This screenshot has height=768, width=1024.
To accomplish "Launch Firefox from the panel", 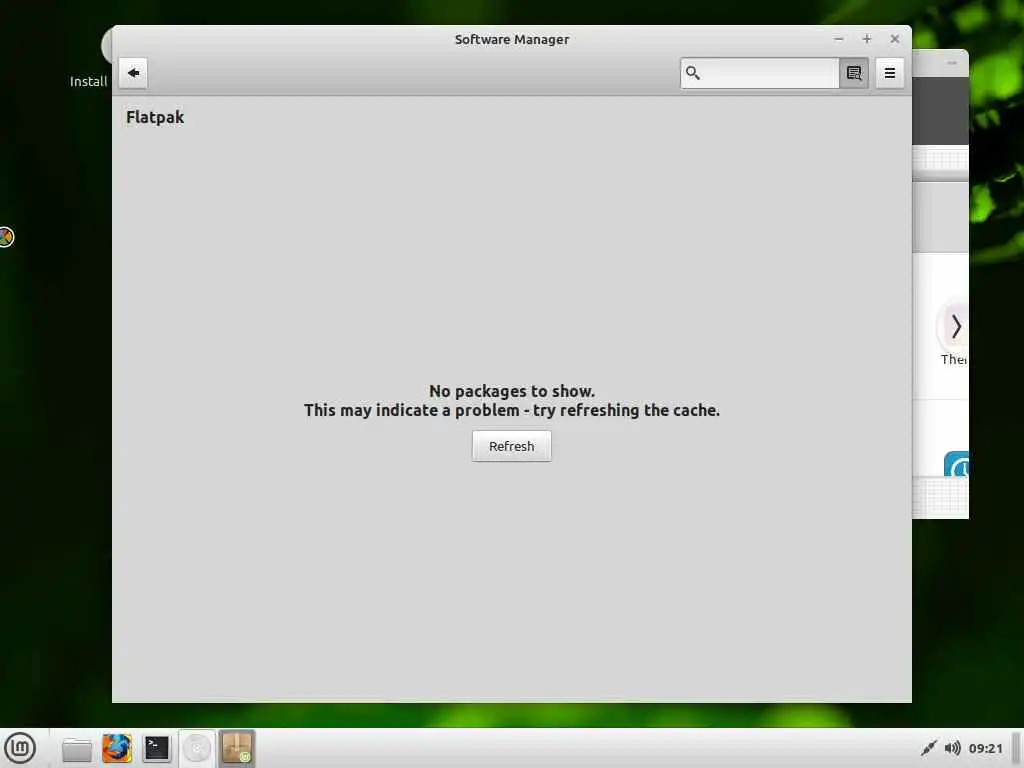I will click(x=117, y=748).
